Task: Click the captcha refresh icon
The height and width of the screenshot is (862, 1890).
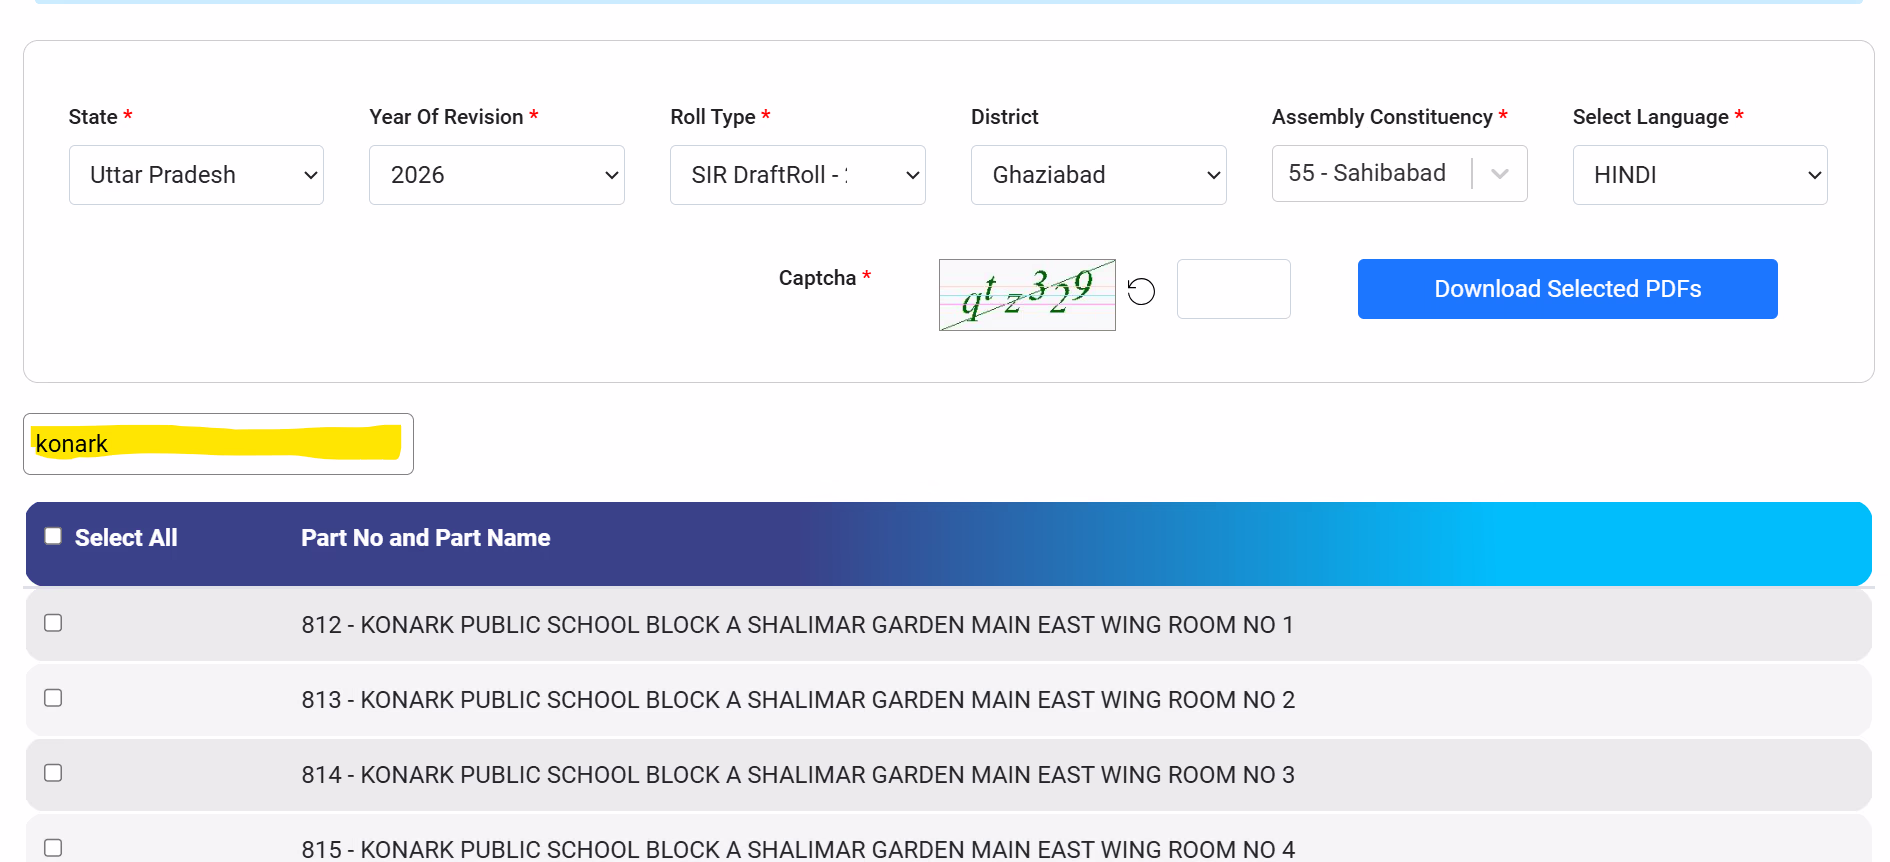Action: 1141,291
